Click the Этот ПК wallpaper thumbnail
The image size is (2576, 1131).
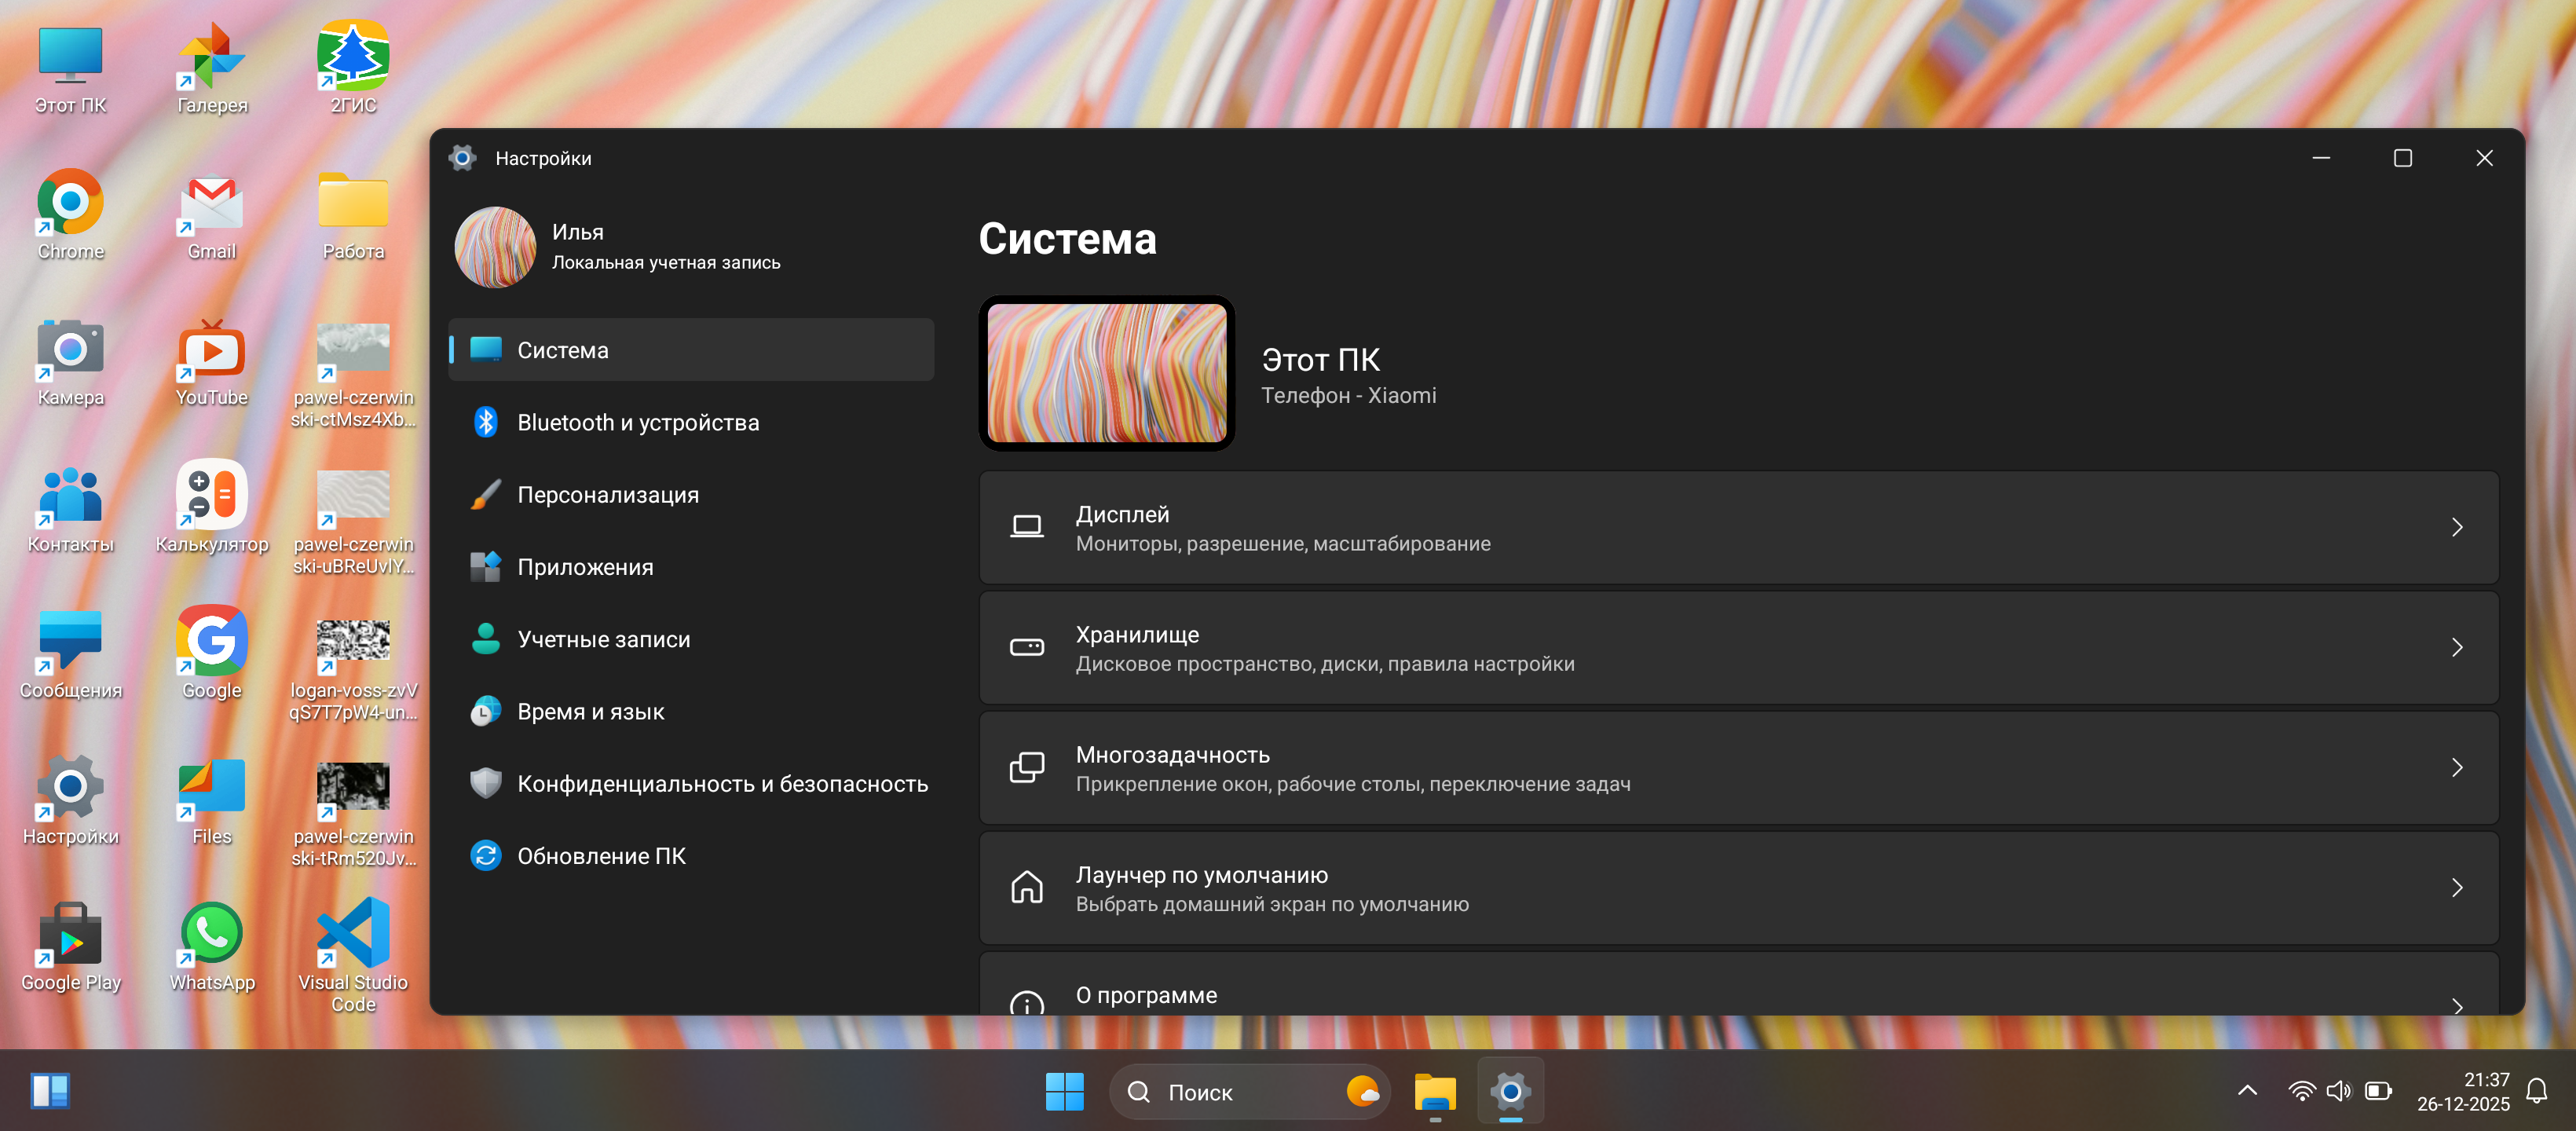[1106, 373]
